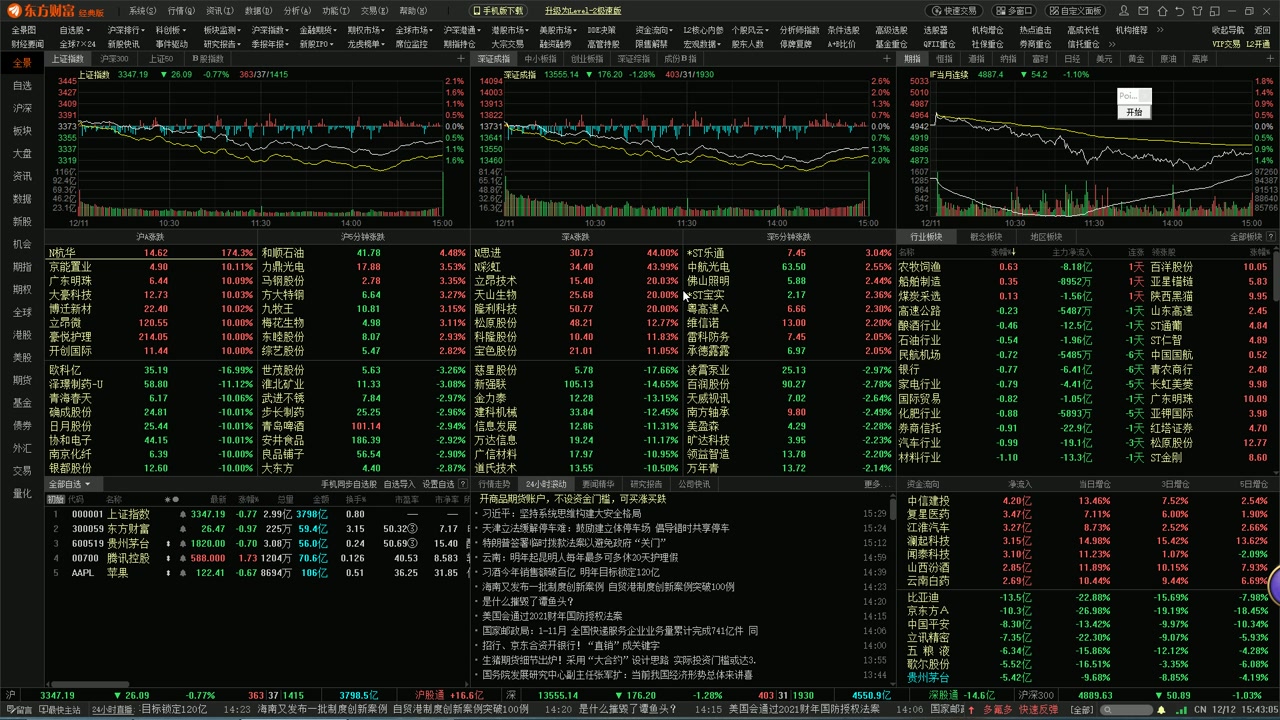Select 沪深300 tab in index chart

coord(114,59)
